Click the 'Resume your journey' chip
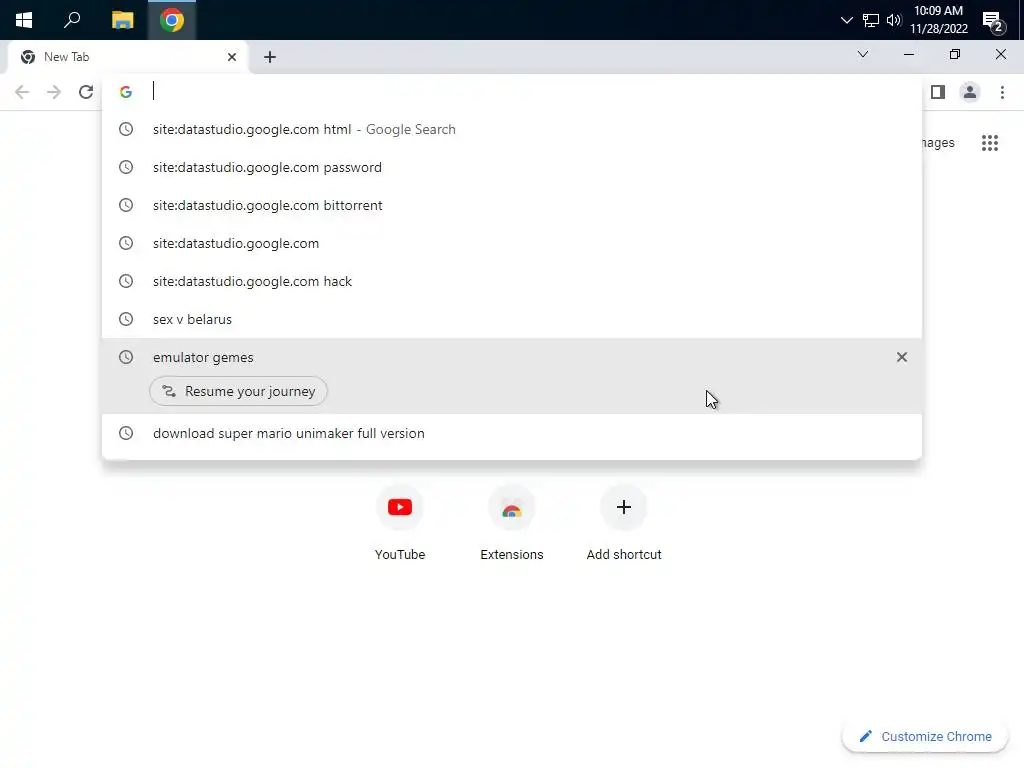 coord(238,391)
